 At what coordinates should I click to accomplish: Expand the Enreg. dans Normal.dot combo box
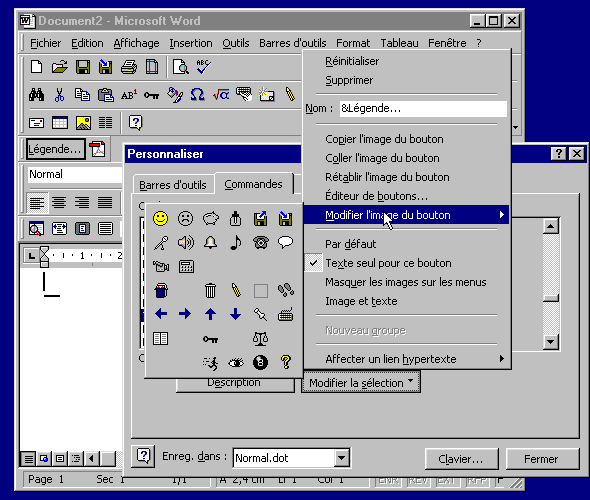tap(342, 458)
